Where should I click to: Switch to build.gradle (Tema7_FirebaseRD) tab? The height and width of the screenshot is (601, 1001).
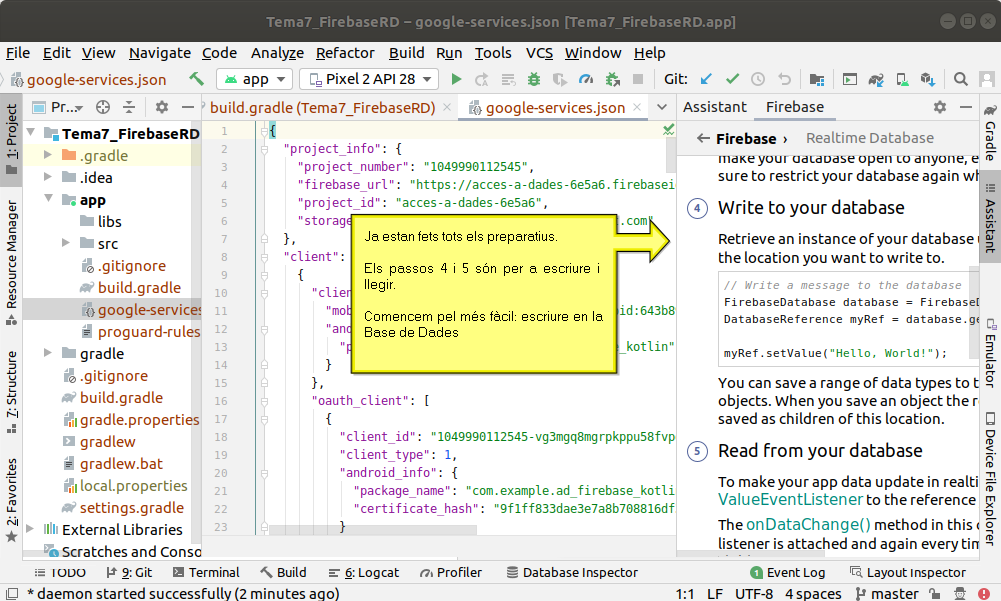point(322,108)
